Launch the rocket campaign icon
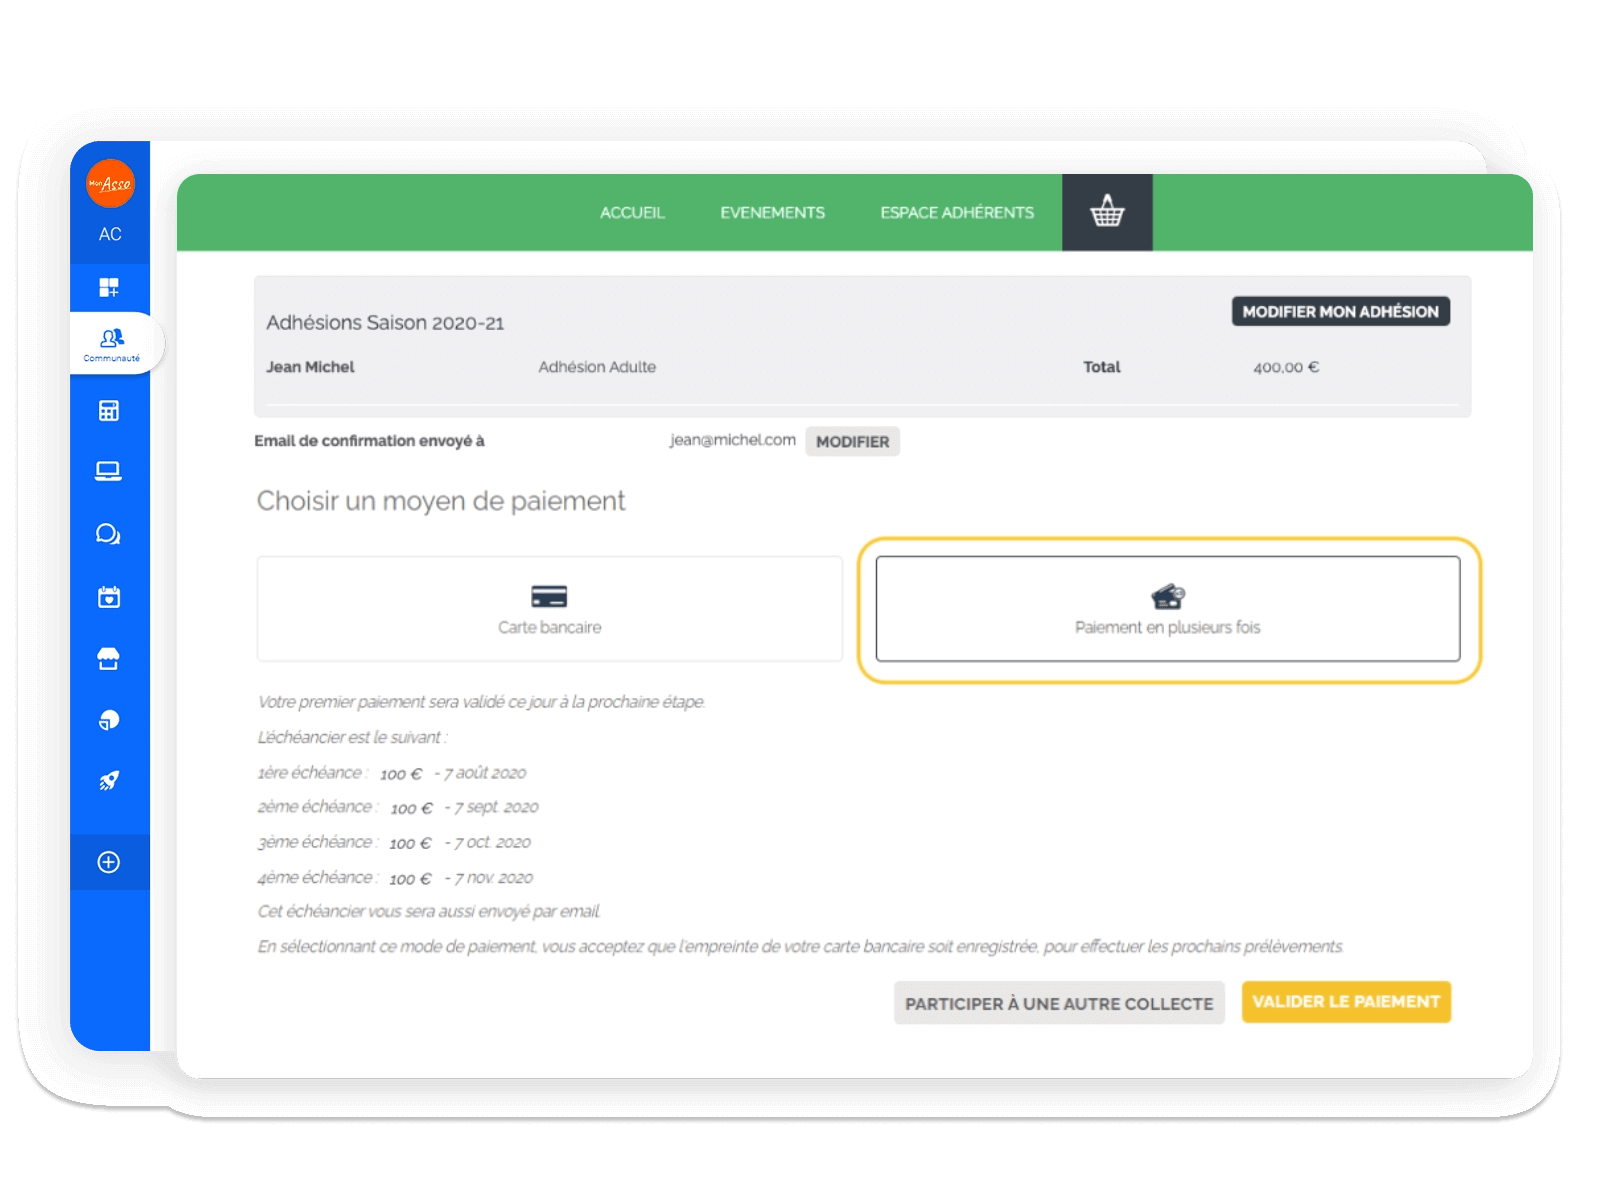Viewport: 1608px width, 1203px height. 110,782
